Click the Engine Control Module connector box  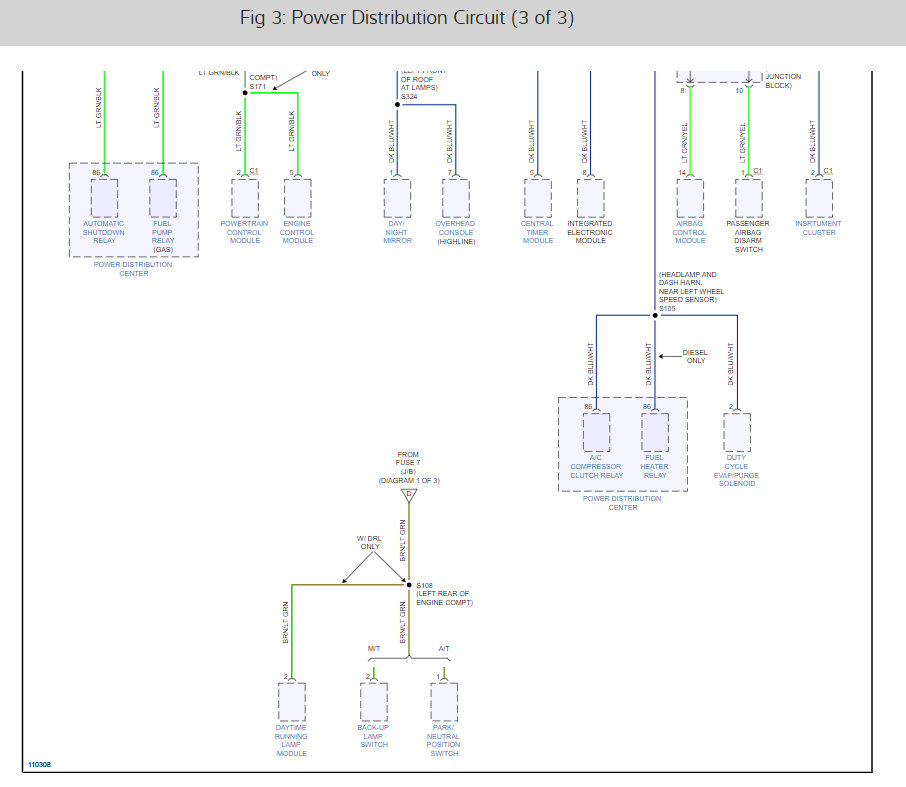(298, 198)
